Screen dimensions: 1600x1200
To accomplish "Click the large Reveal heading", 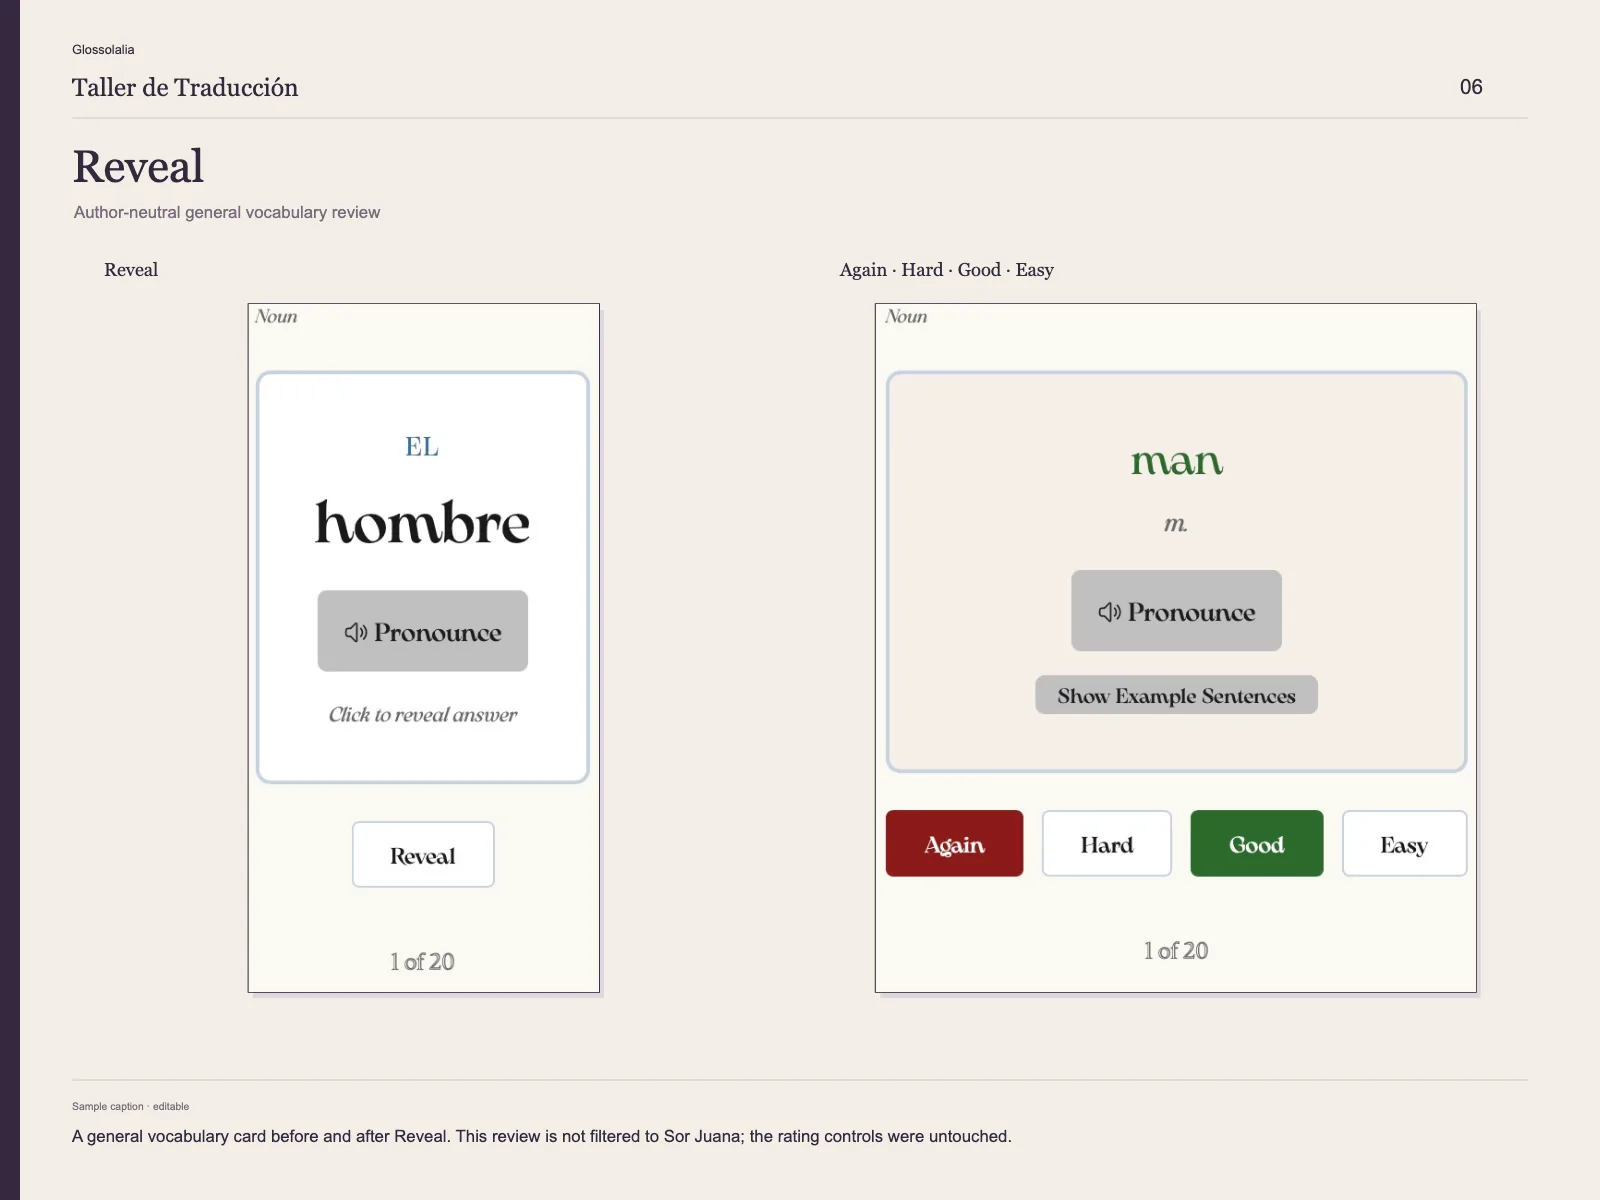I will pyautogui.click(x=138, y=166).
